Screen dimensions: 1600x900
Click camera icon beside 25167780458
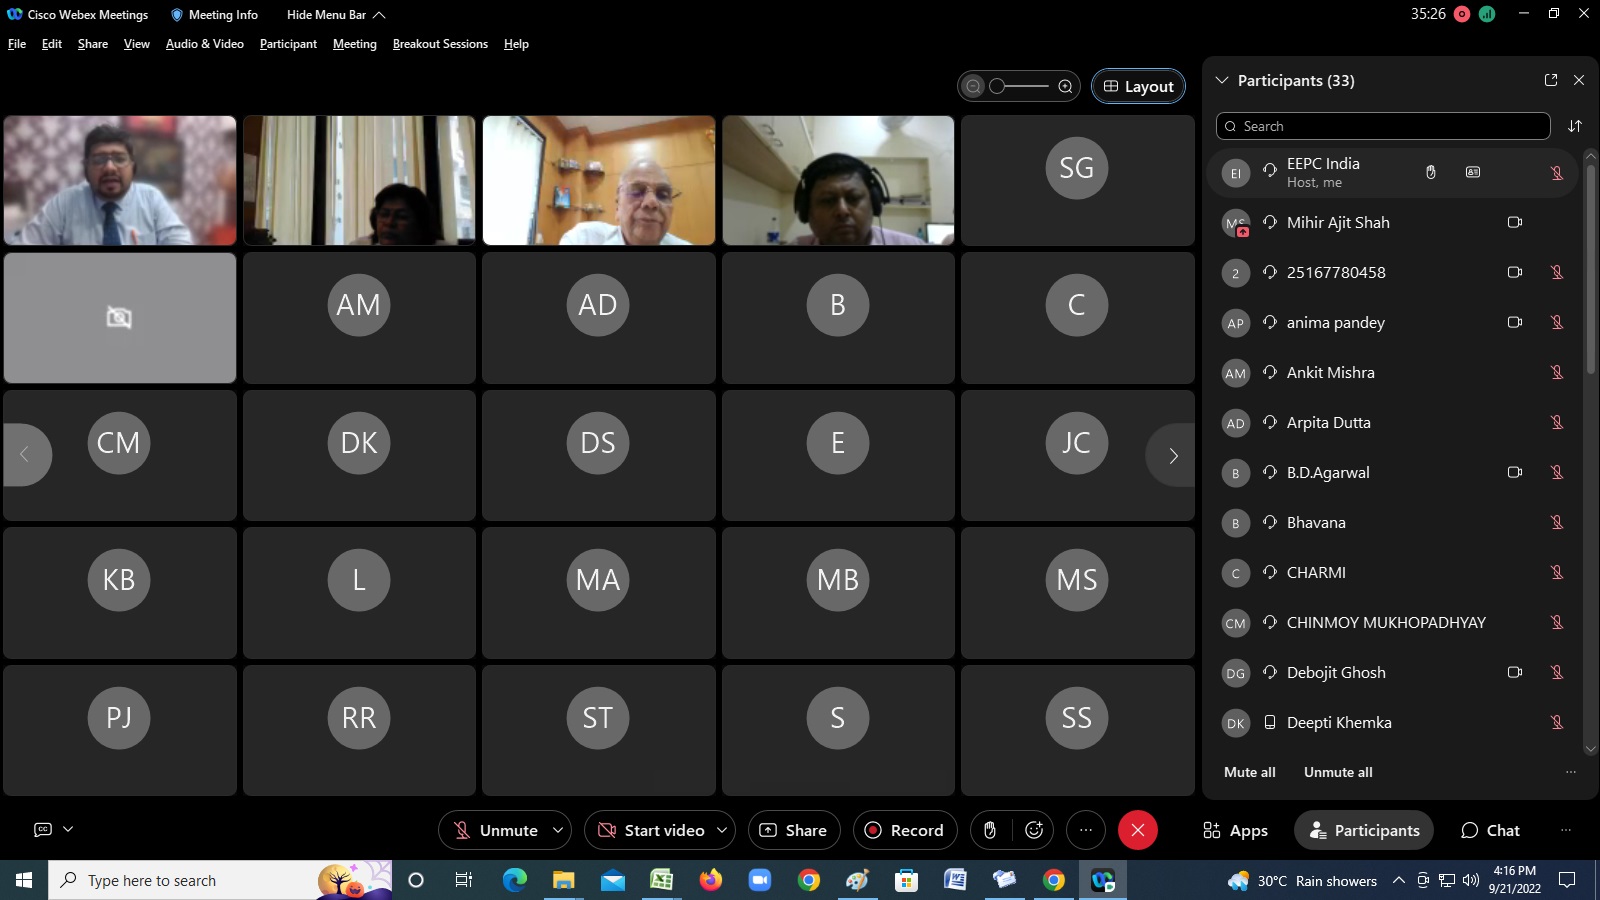tap(1515, 272)
